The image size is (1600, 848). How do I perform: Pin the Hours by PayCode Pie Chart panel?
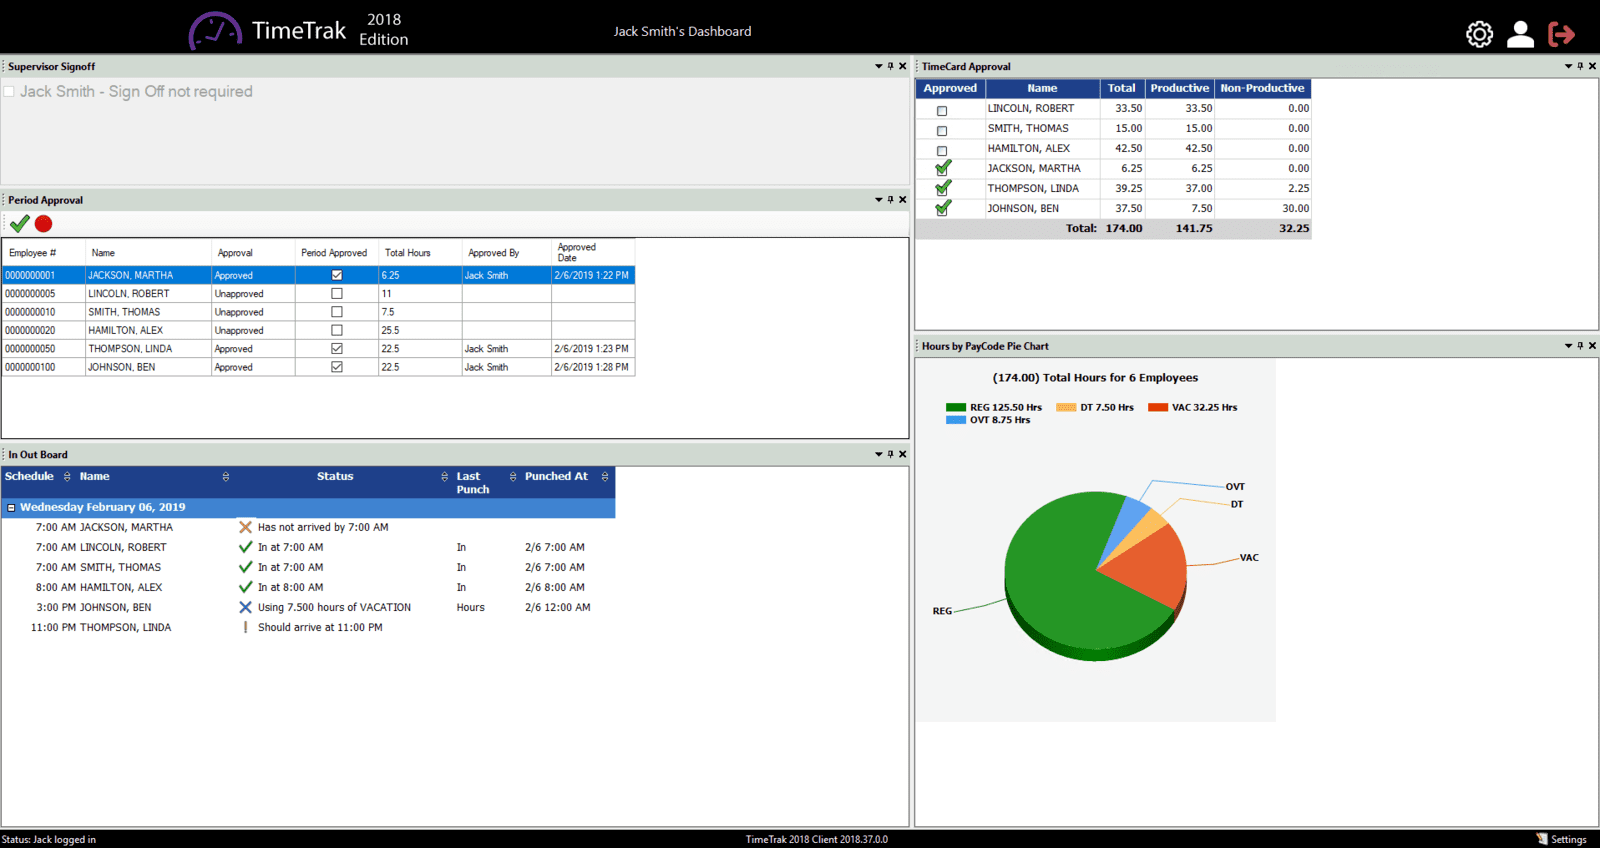click(x=1580, y=346)
